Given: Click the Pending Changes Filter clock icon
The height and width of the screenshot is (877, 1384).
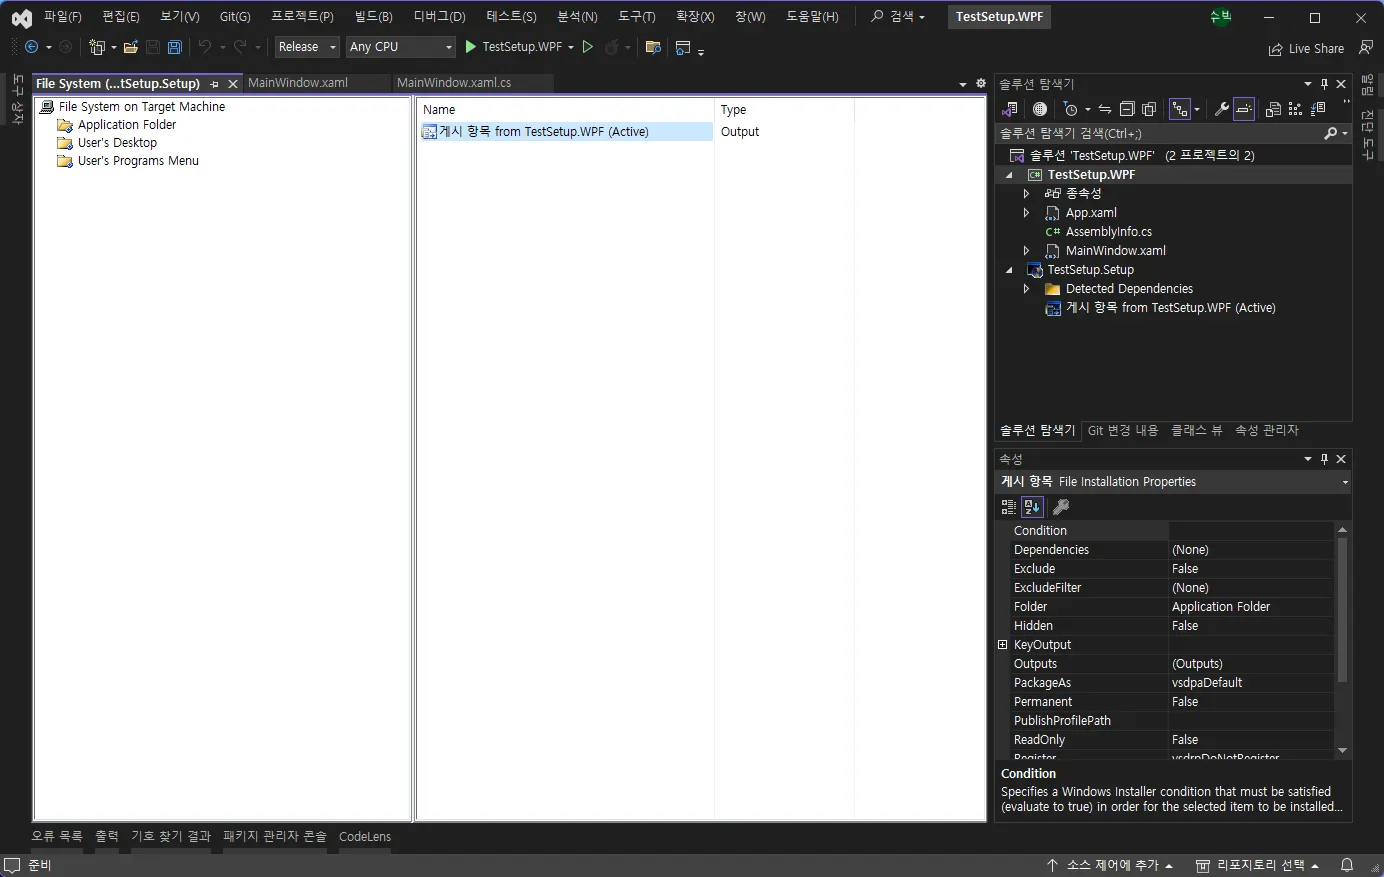Looking at the screenshot, I should (1071, 109).
